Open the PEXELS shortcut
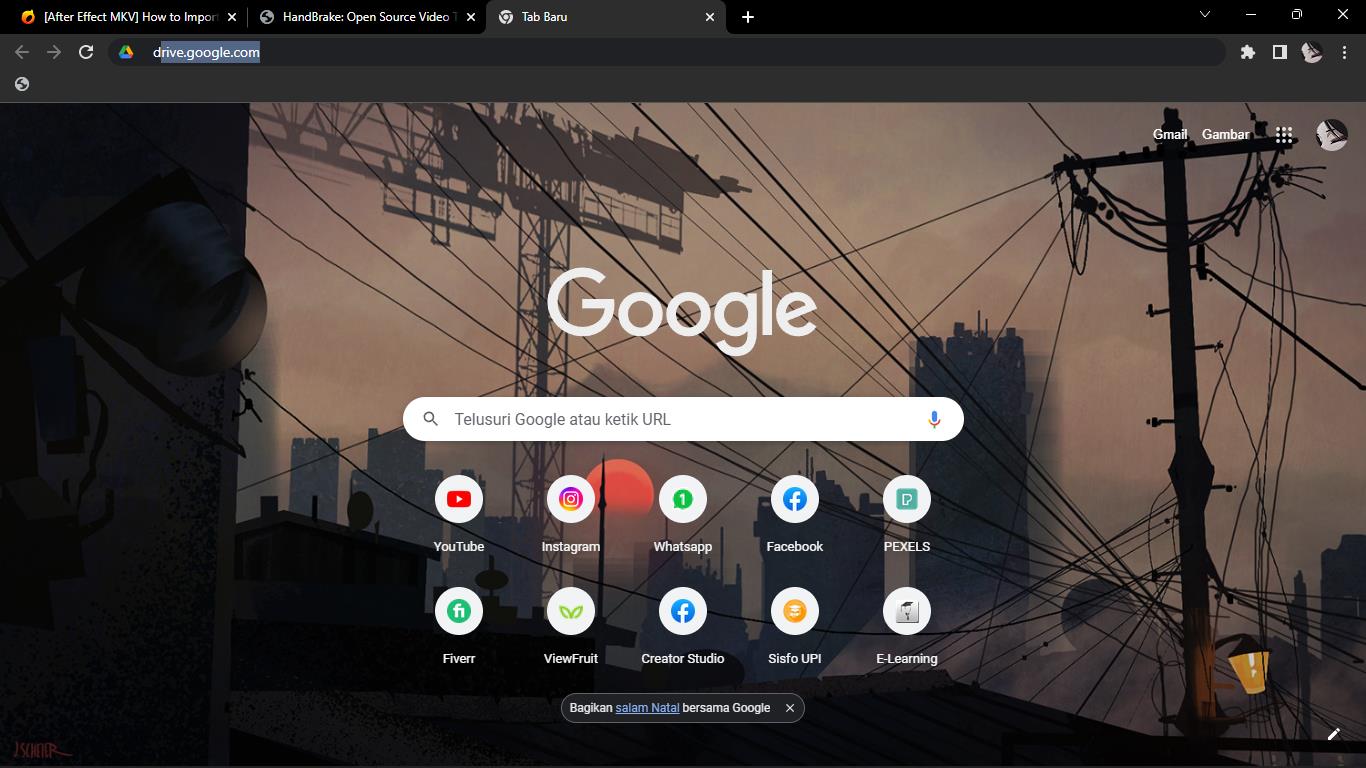1366x768 pixels. click(x=907, y=500)
